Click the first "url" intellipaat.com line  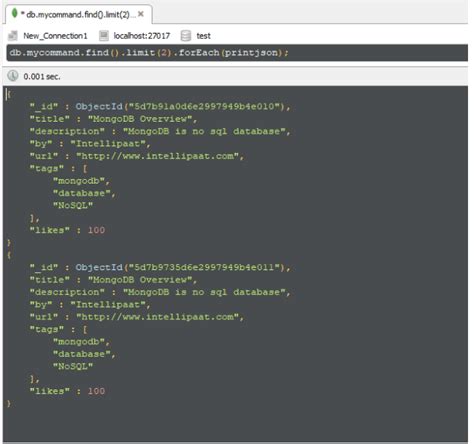point(137,156)
